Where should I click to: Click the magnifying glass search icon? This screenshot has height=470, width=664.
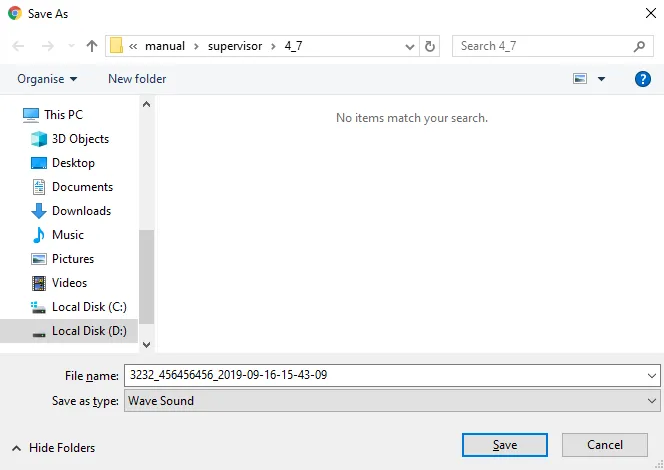[x=639, y=46]
